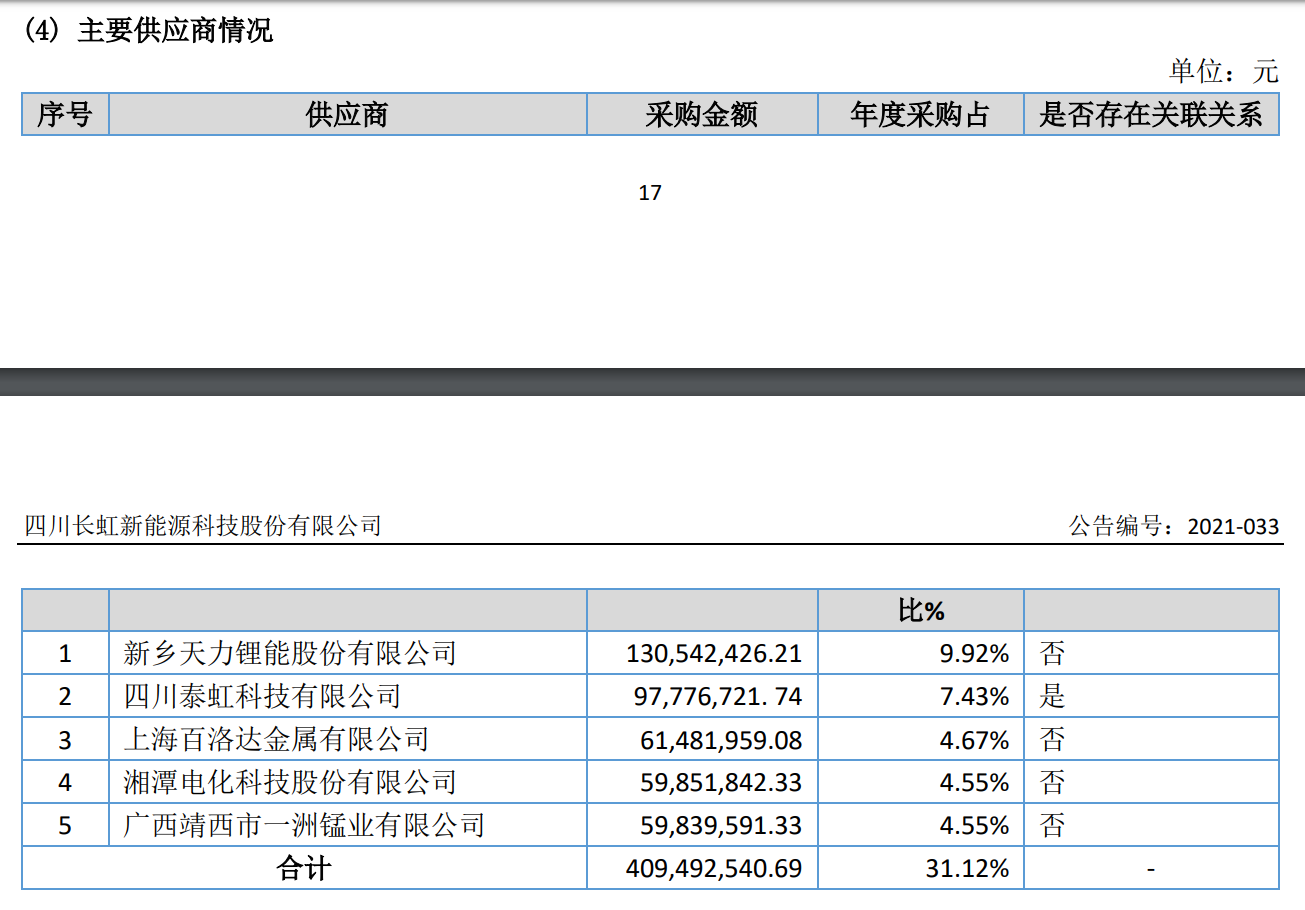
Task: Click "否" in the 广西靖西市一洲锰业 row
Action: [x=1052, y=826]
